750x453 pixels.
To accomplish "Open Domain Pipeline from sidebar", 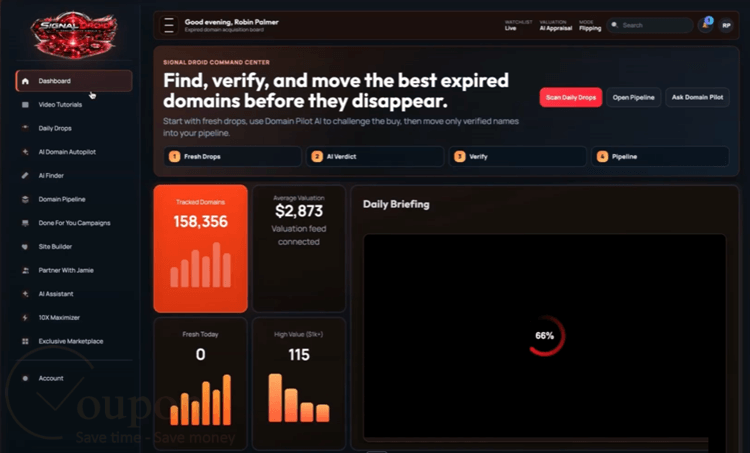I will 74,199.
